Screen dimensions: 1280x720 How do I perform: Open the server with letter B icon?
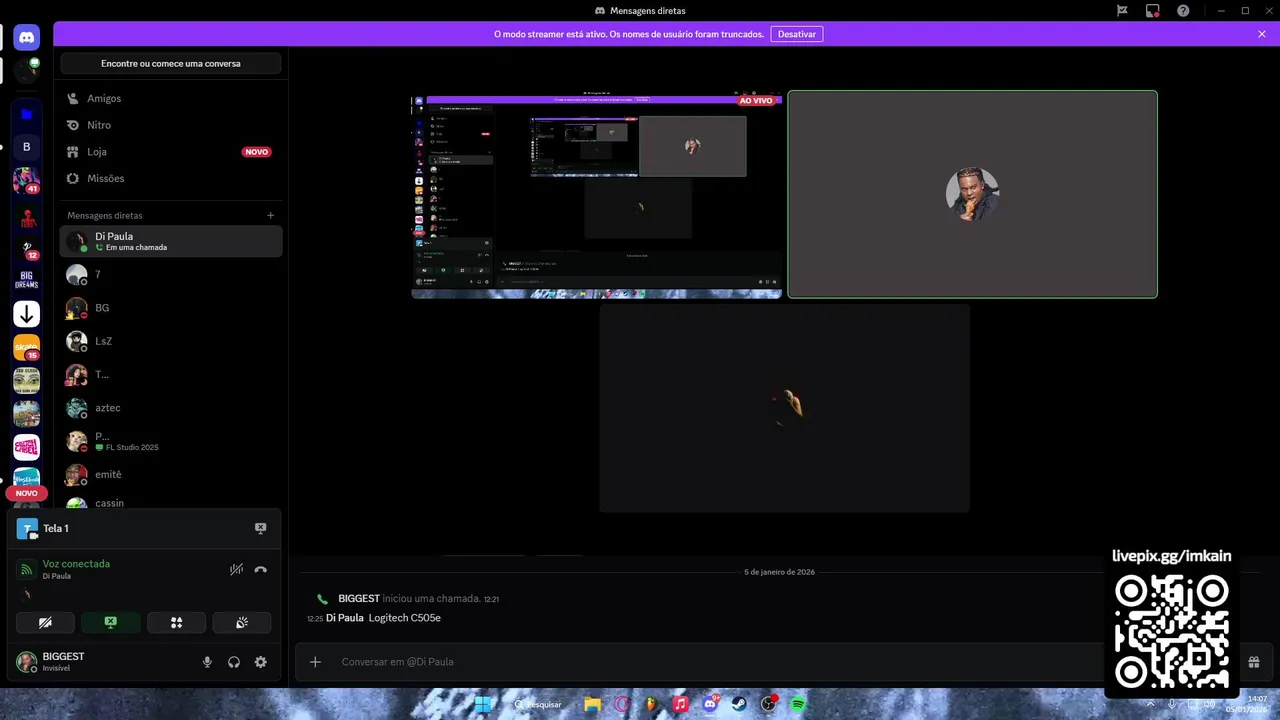27,147
